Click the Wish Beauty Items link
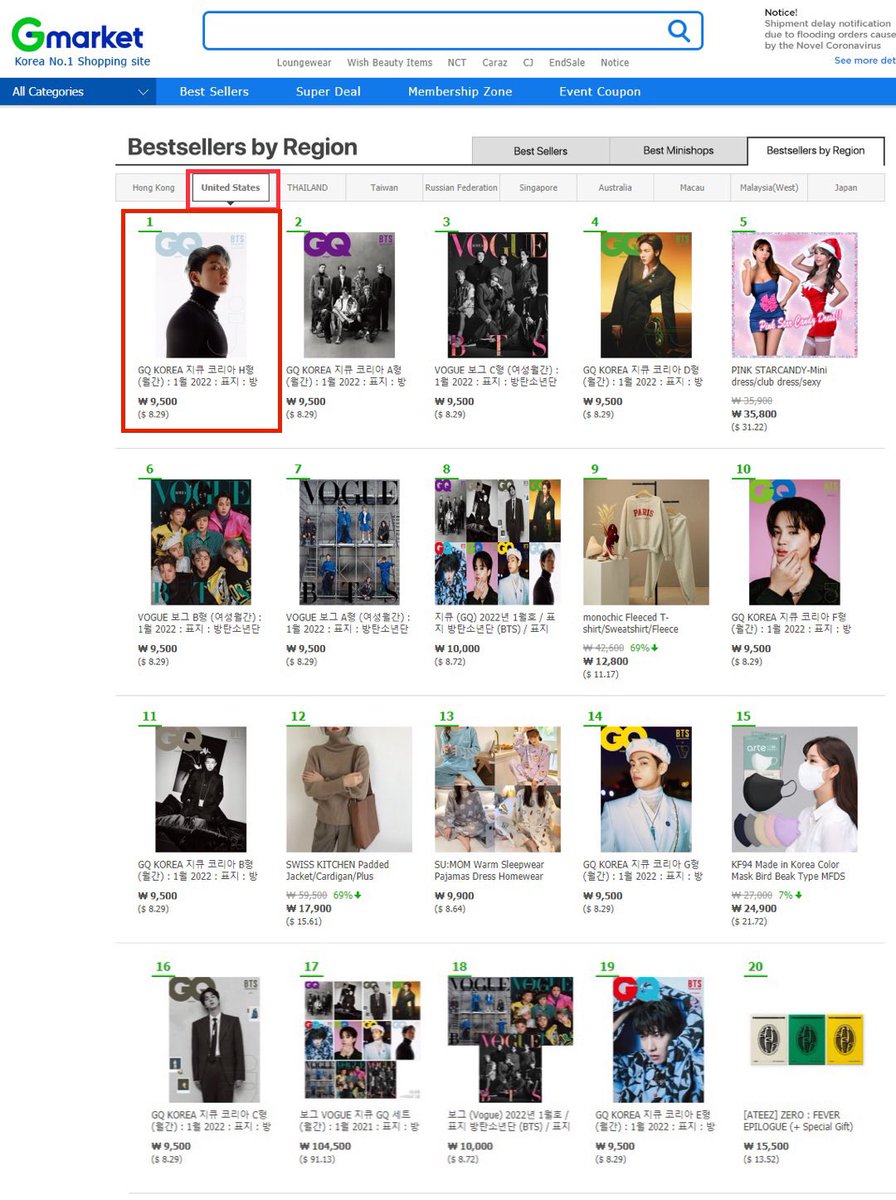Image resolution: width=896 pixels, height=1200 pixels. click(x=390, y=63)
